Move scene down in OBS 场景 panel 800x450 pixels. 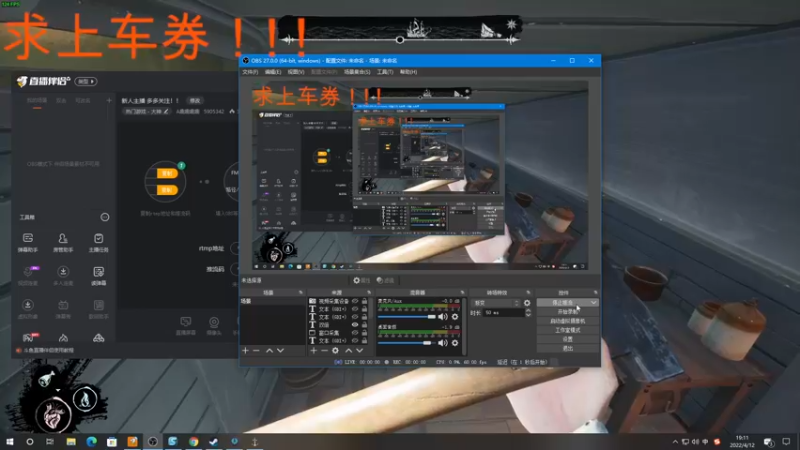[280, 351]
